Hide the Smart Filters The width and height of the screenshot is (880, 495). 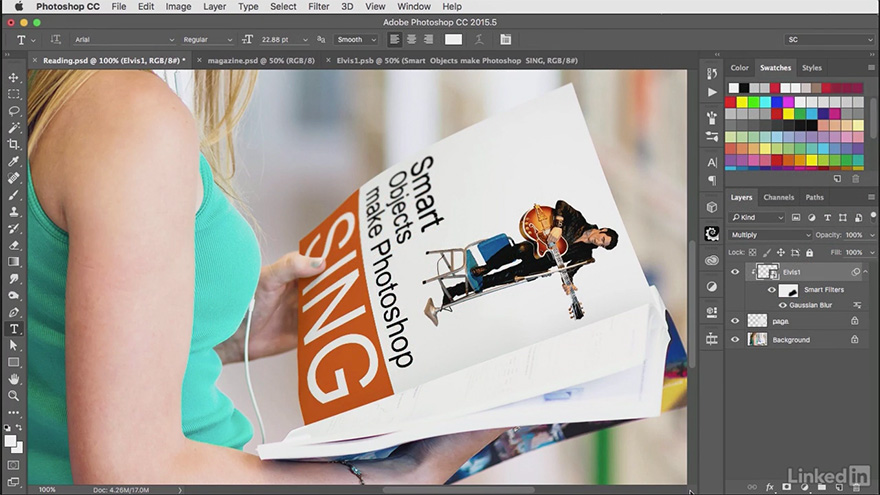(772, 290)
